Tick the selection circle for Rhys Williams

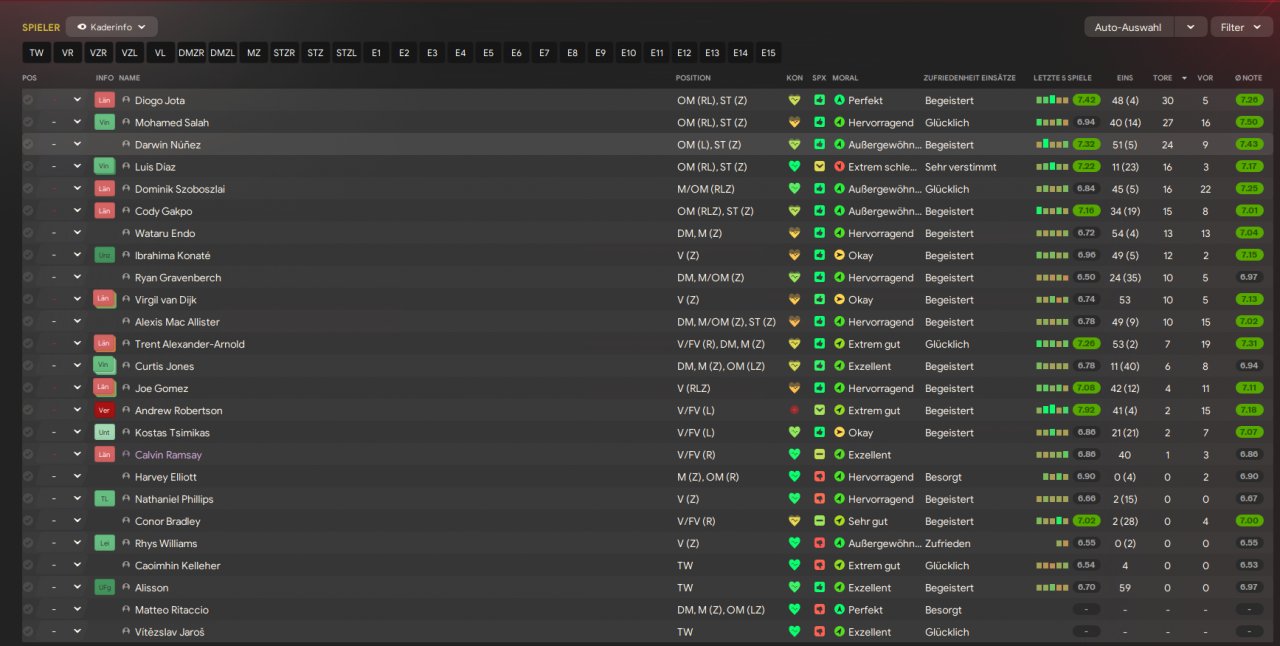point(28,543)
